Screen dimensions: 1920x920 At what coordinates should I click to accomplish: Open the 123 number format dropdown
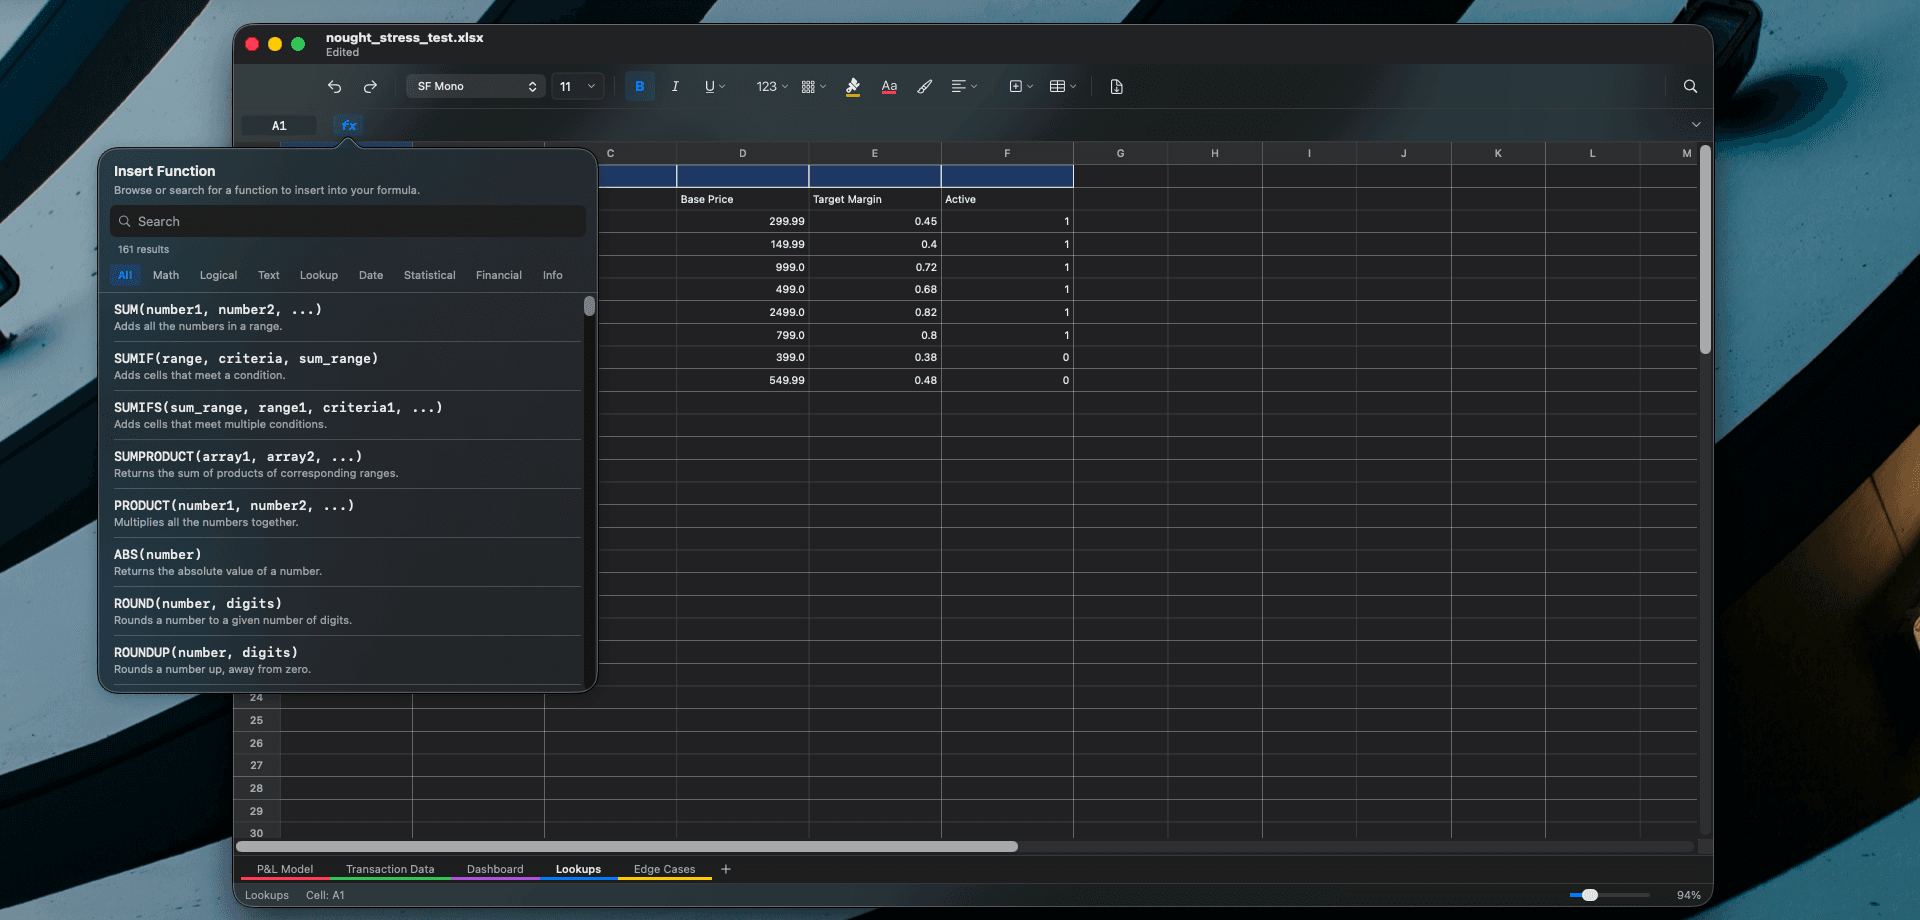click(770, 87)
